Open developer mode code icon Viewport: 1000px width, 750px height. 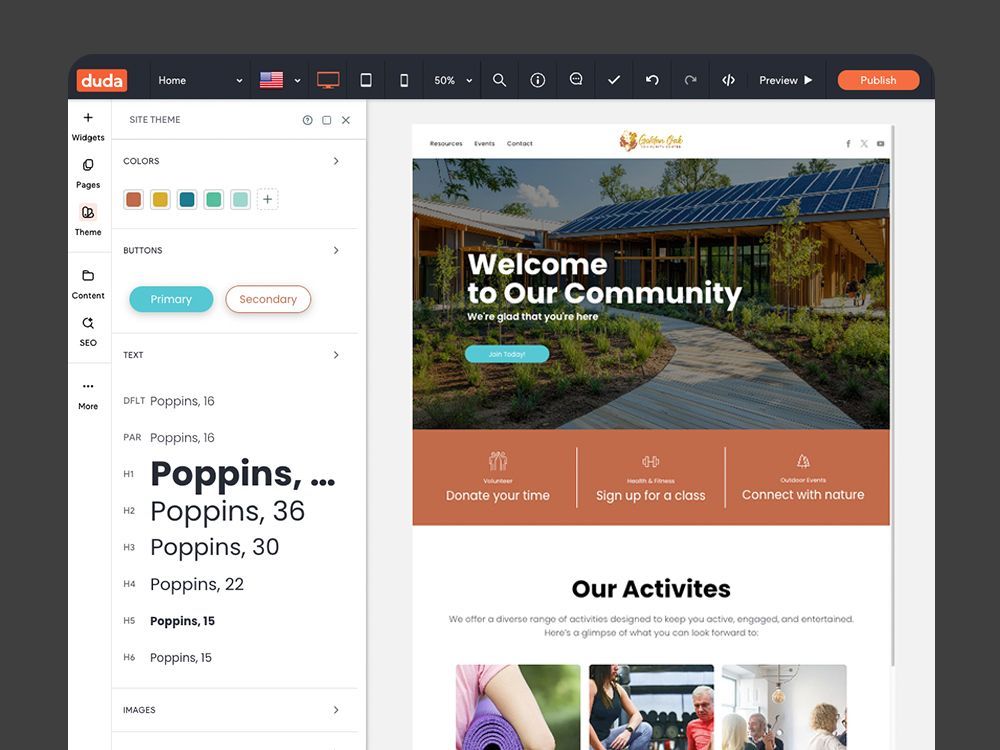(x=728, y=80)
